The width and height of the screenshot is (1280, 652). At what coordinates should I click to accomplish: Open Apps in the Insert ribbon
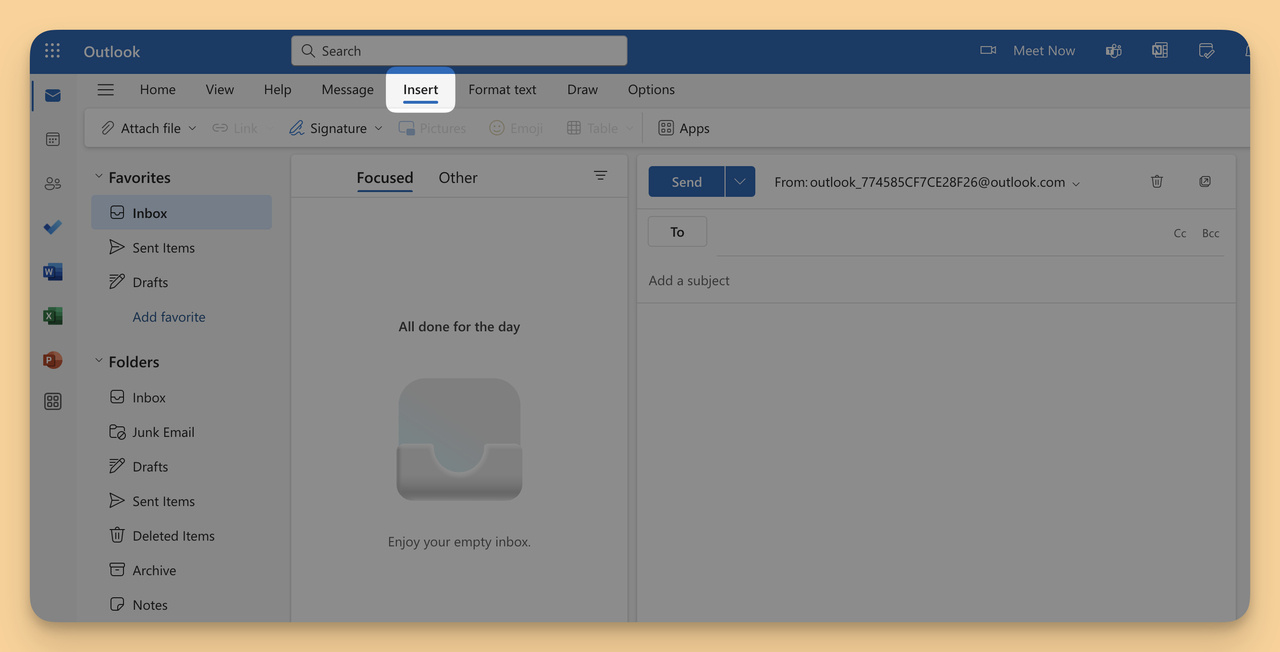pos(684,128)
